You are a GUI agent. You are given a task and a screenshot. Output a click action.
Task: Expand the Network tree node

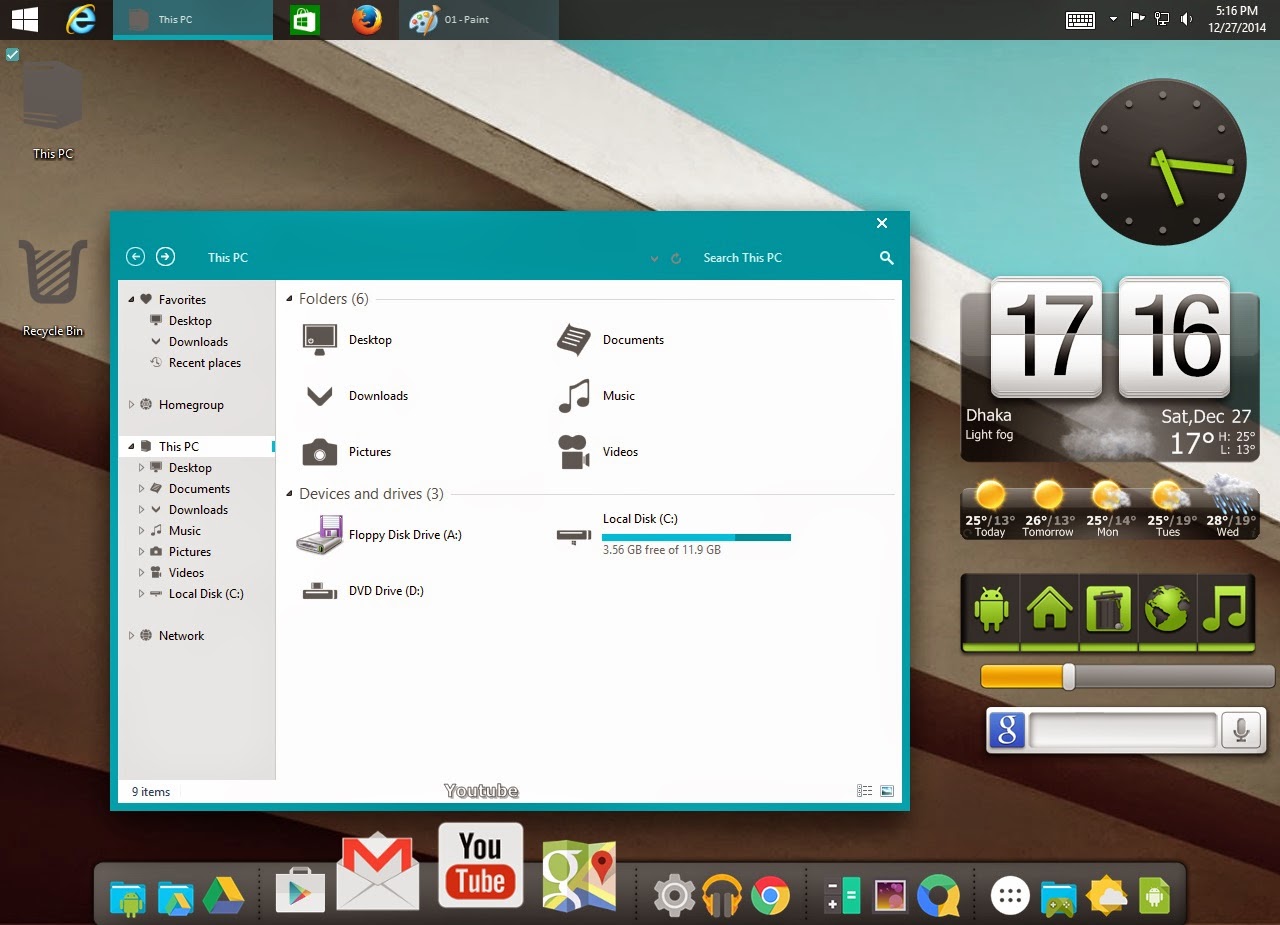tap(131, 636)
